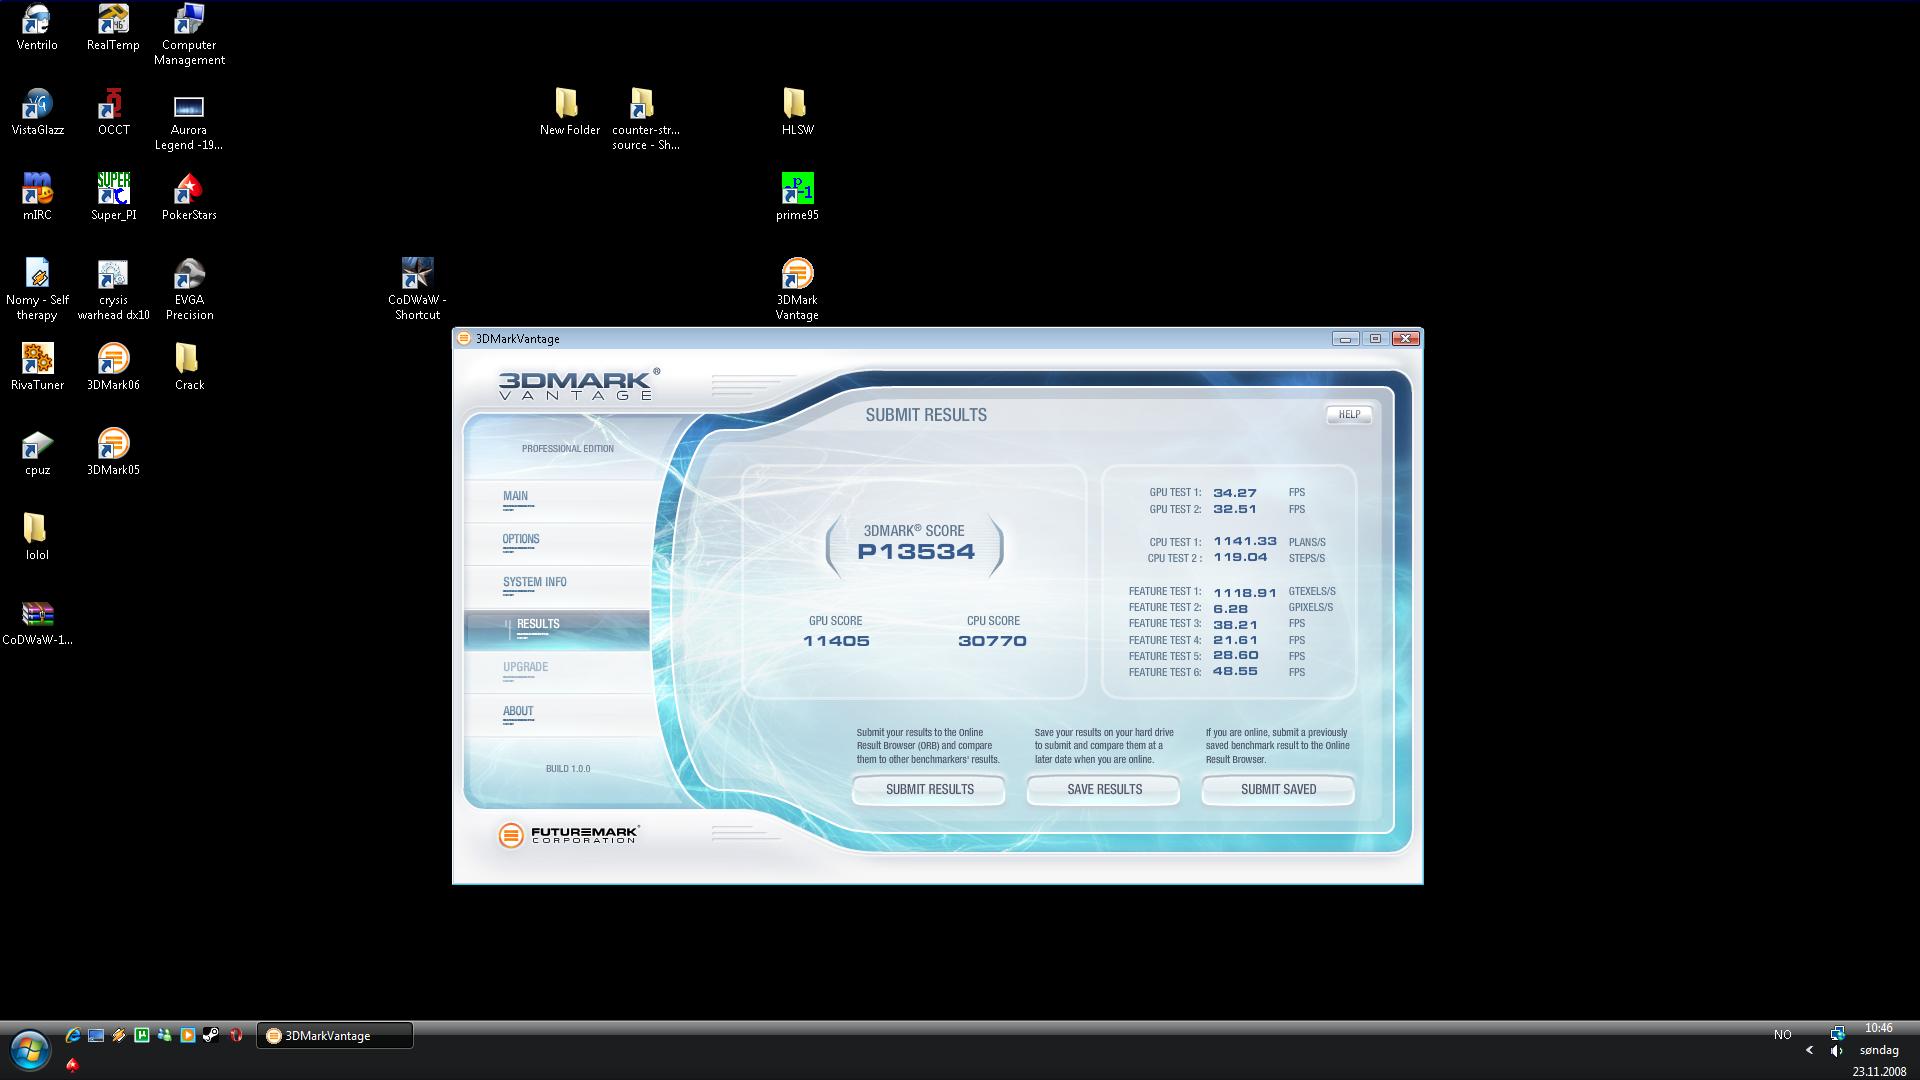The image size is (1920, 1080).
Task: Open the OPTIONS section in sidebar
Action: [x=557, y=543]
